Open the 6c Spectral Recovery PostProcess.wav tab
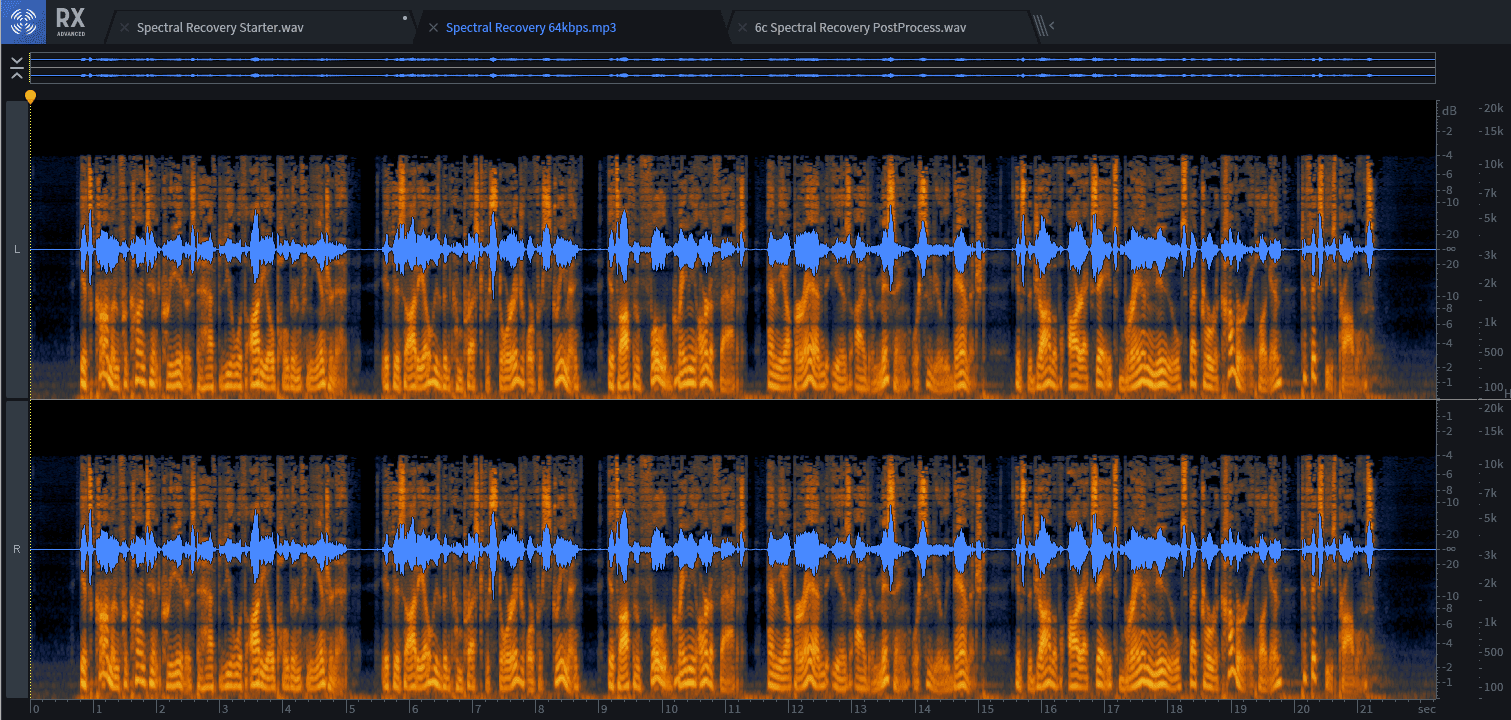The width and height of the screenshot is (1511, 720). [x=860, y=28]
